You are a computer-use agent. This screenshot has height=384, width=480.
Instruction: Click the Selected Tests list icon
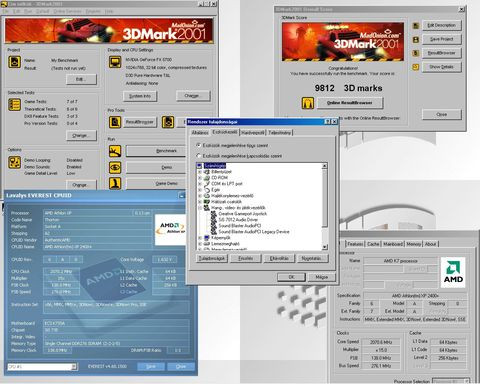[x=14, y=105]
